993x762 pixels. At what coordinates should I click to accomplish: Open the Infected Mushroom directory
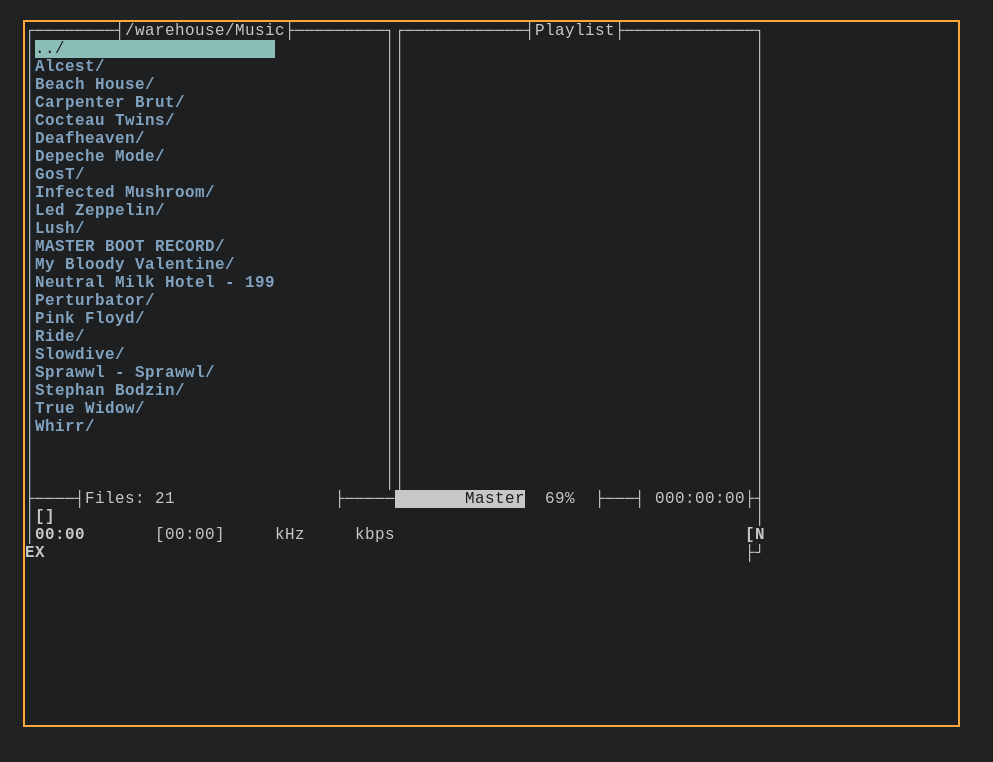pos(123,192)
